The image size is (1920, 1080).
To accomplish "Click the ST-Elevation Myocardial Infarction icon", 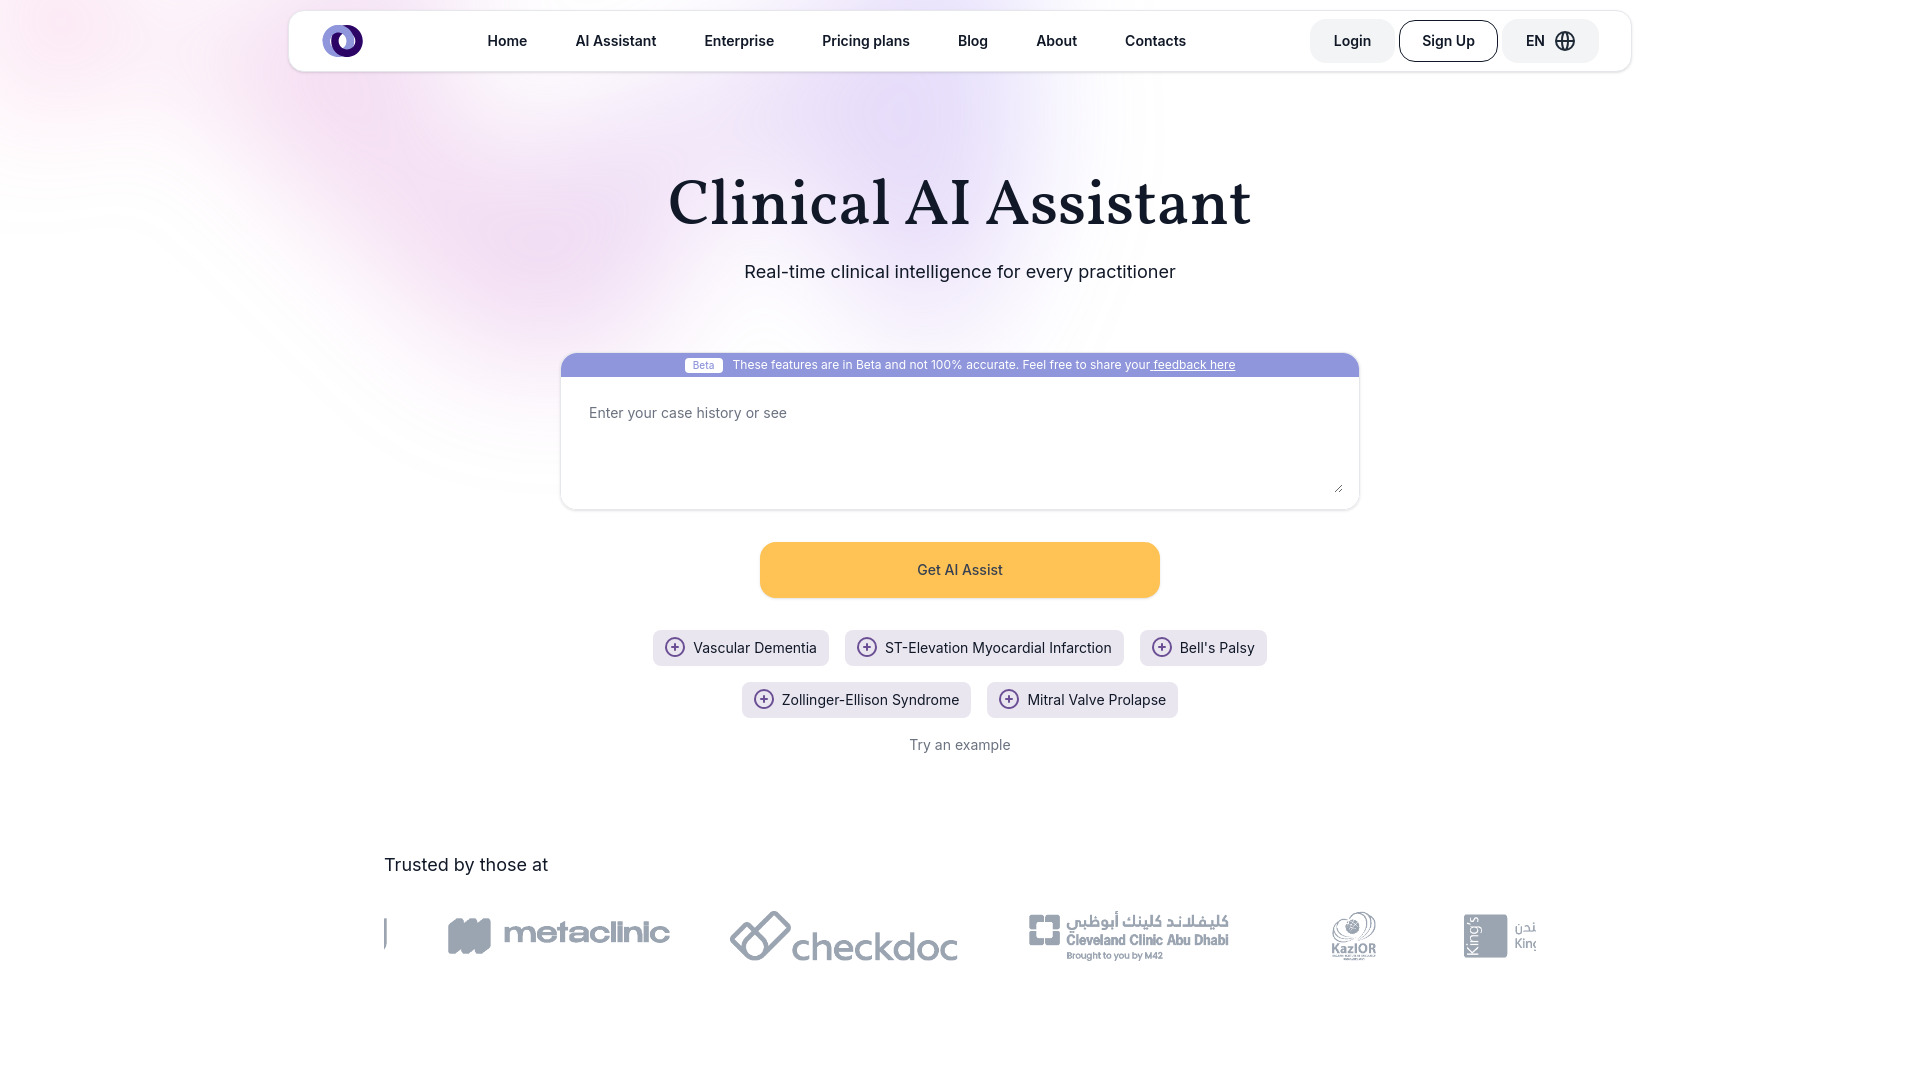I will click(x=866, y=647).
